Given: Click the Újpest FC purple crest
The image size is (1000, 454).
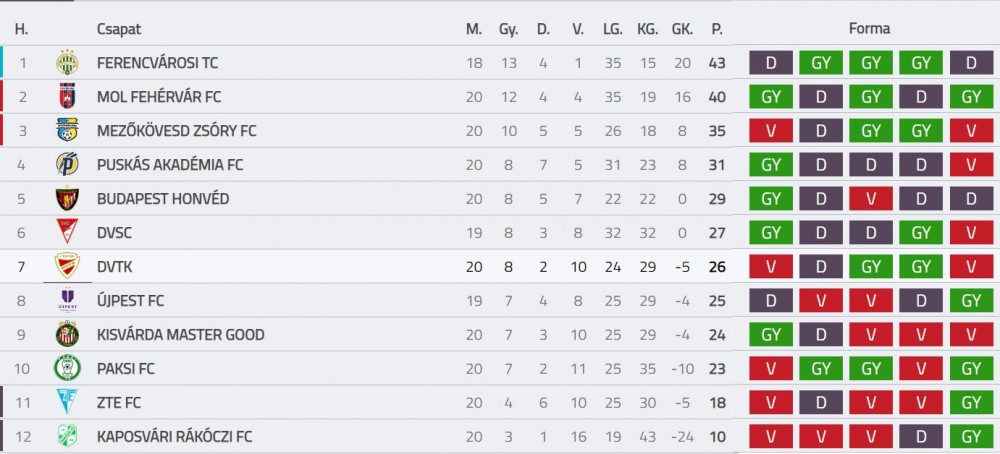Looking at the screenshot, I should (67, 300).
